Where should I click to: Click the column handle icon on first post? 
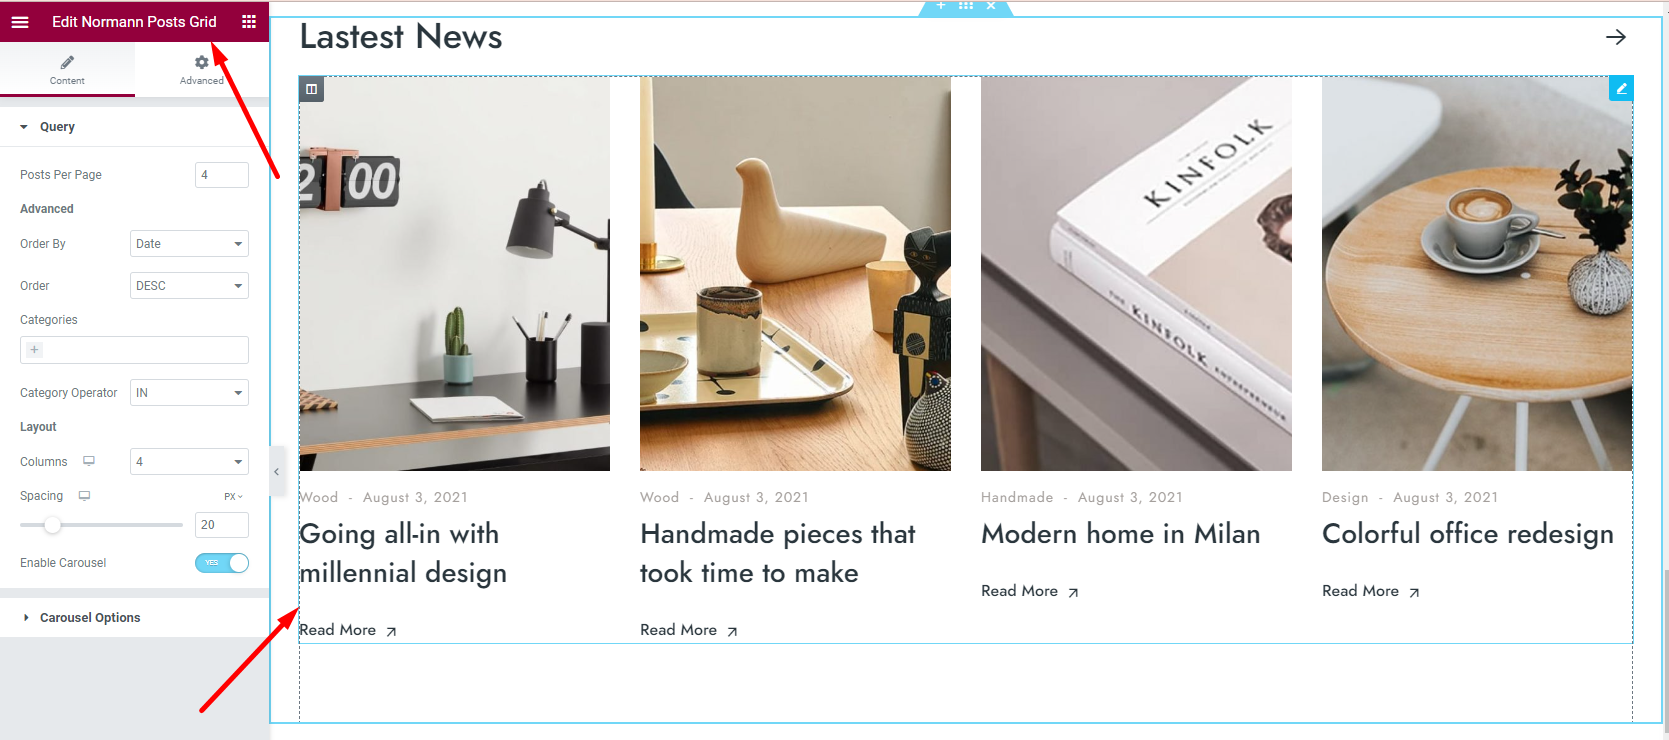click(311, 89)
